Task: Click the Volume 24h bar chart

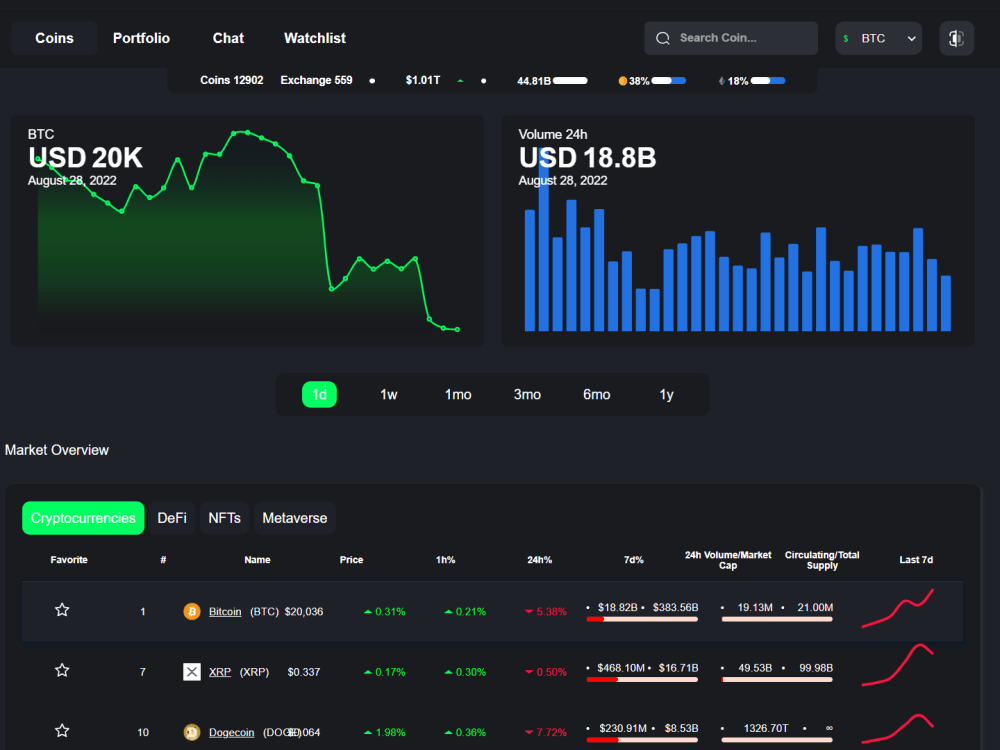Action: click(x=738, y=231)
